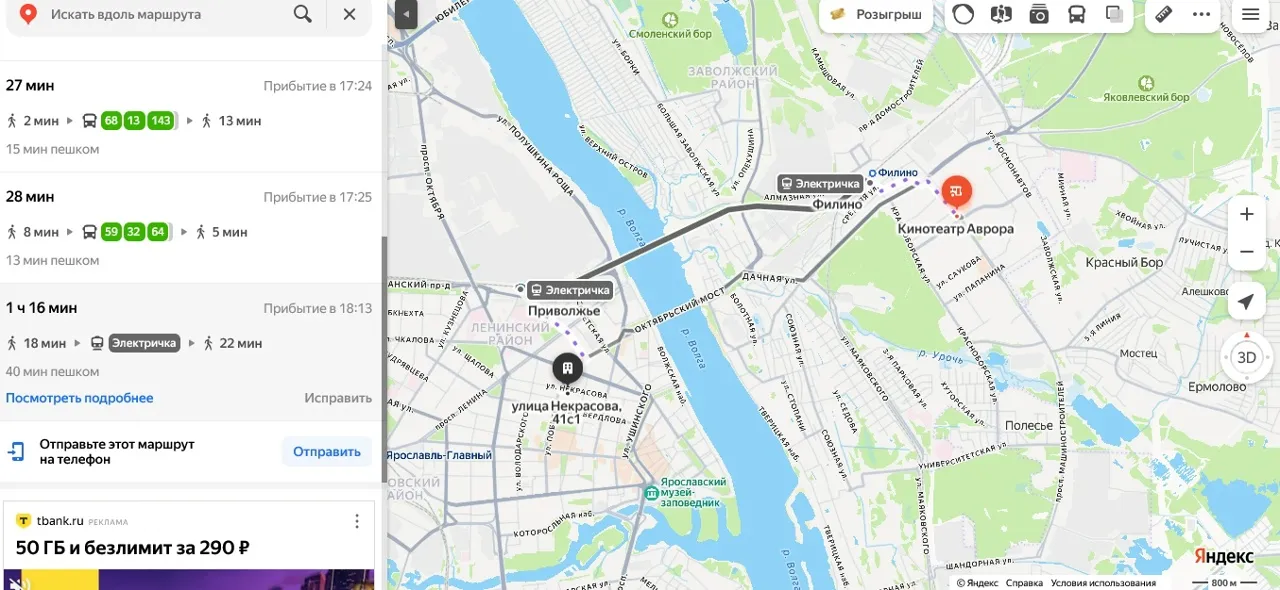Viewport: 1280px width, 590px height.
Task: Open more tools three-dots menu
Action: pyautogui.click(x=1201, y=14)
